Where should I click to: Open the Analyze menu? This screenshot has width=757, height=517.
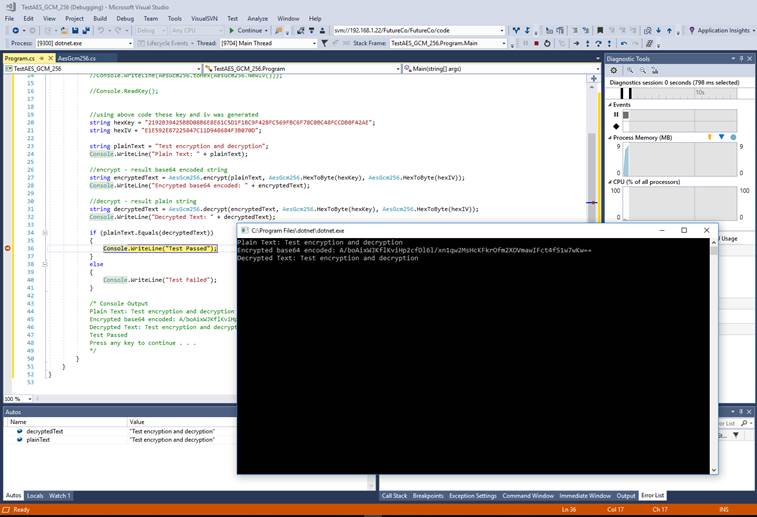coord(257,18)
